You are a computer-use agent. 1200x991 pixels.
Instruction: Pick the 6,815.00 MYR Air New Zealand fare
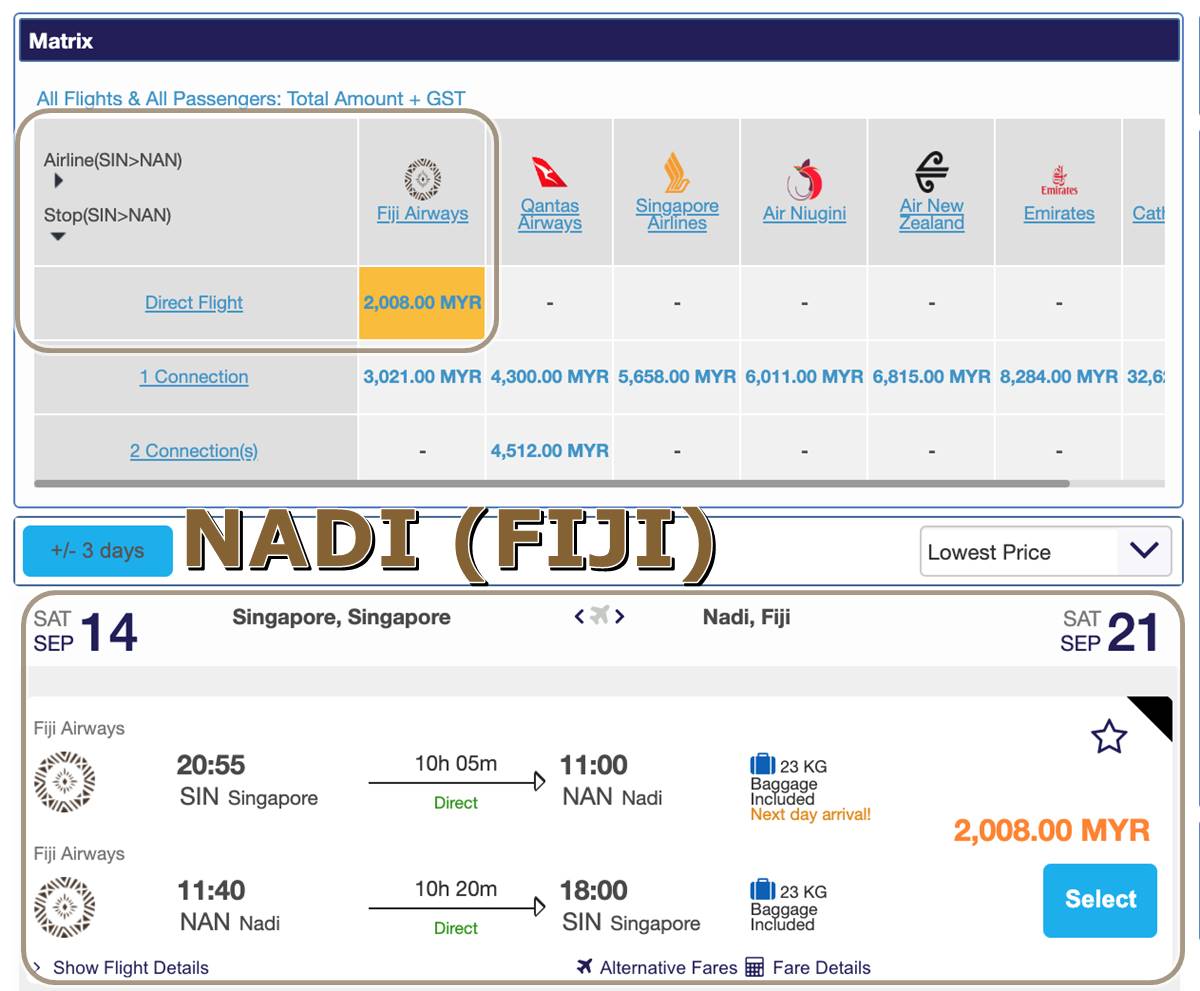point(931,376)
